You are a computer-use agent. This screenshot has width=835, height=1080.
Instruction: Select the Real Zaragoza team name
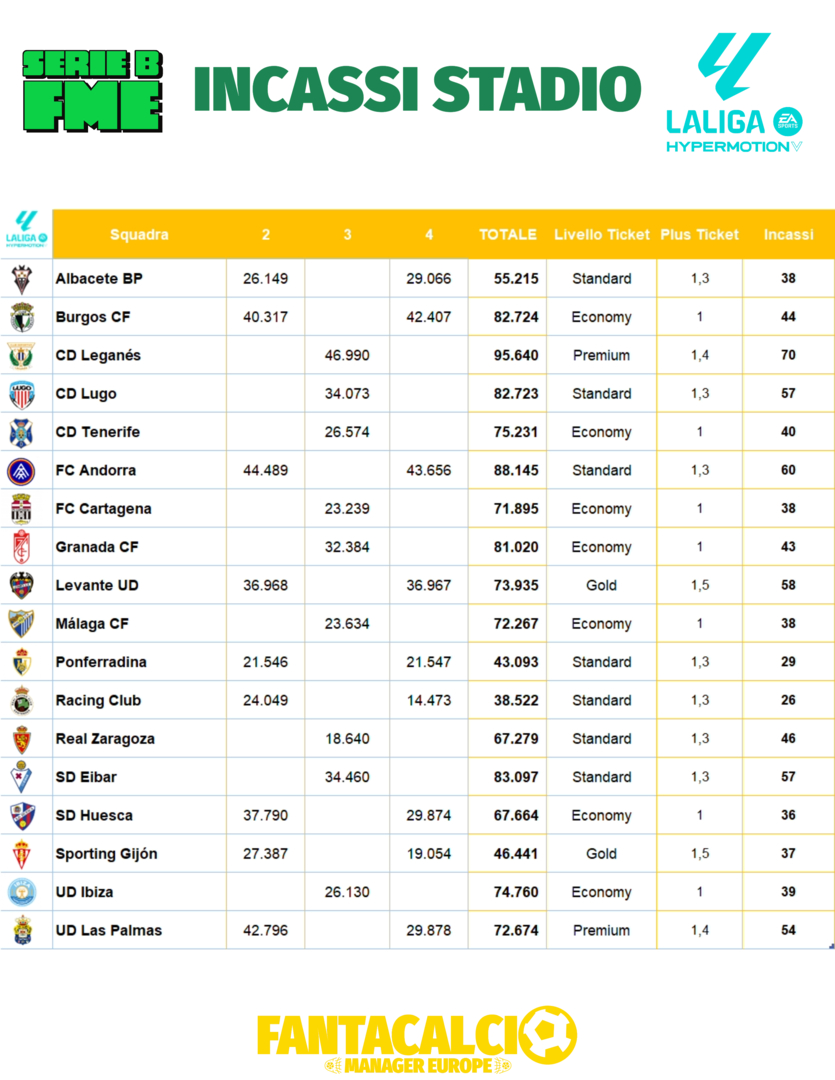pos(105,739)
